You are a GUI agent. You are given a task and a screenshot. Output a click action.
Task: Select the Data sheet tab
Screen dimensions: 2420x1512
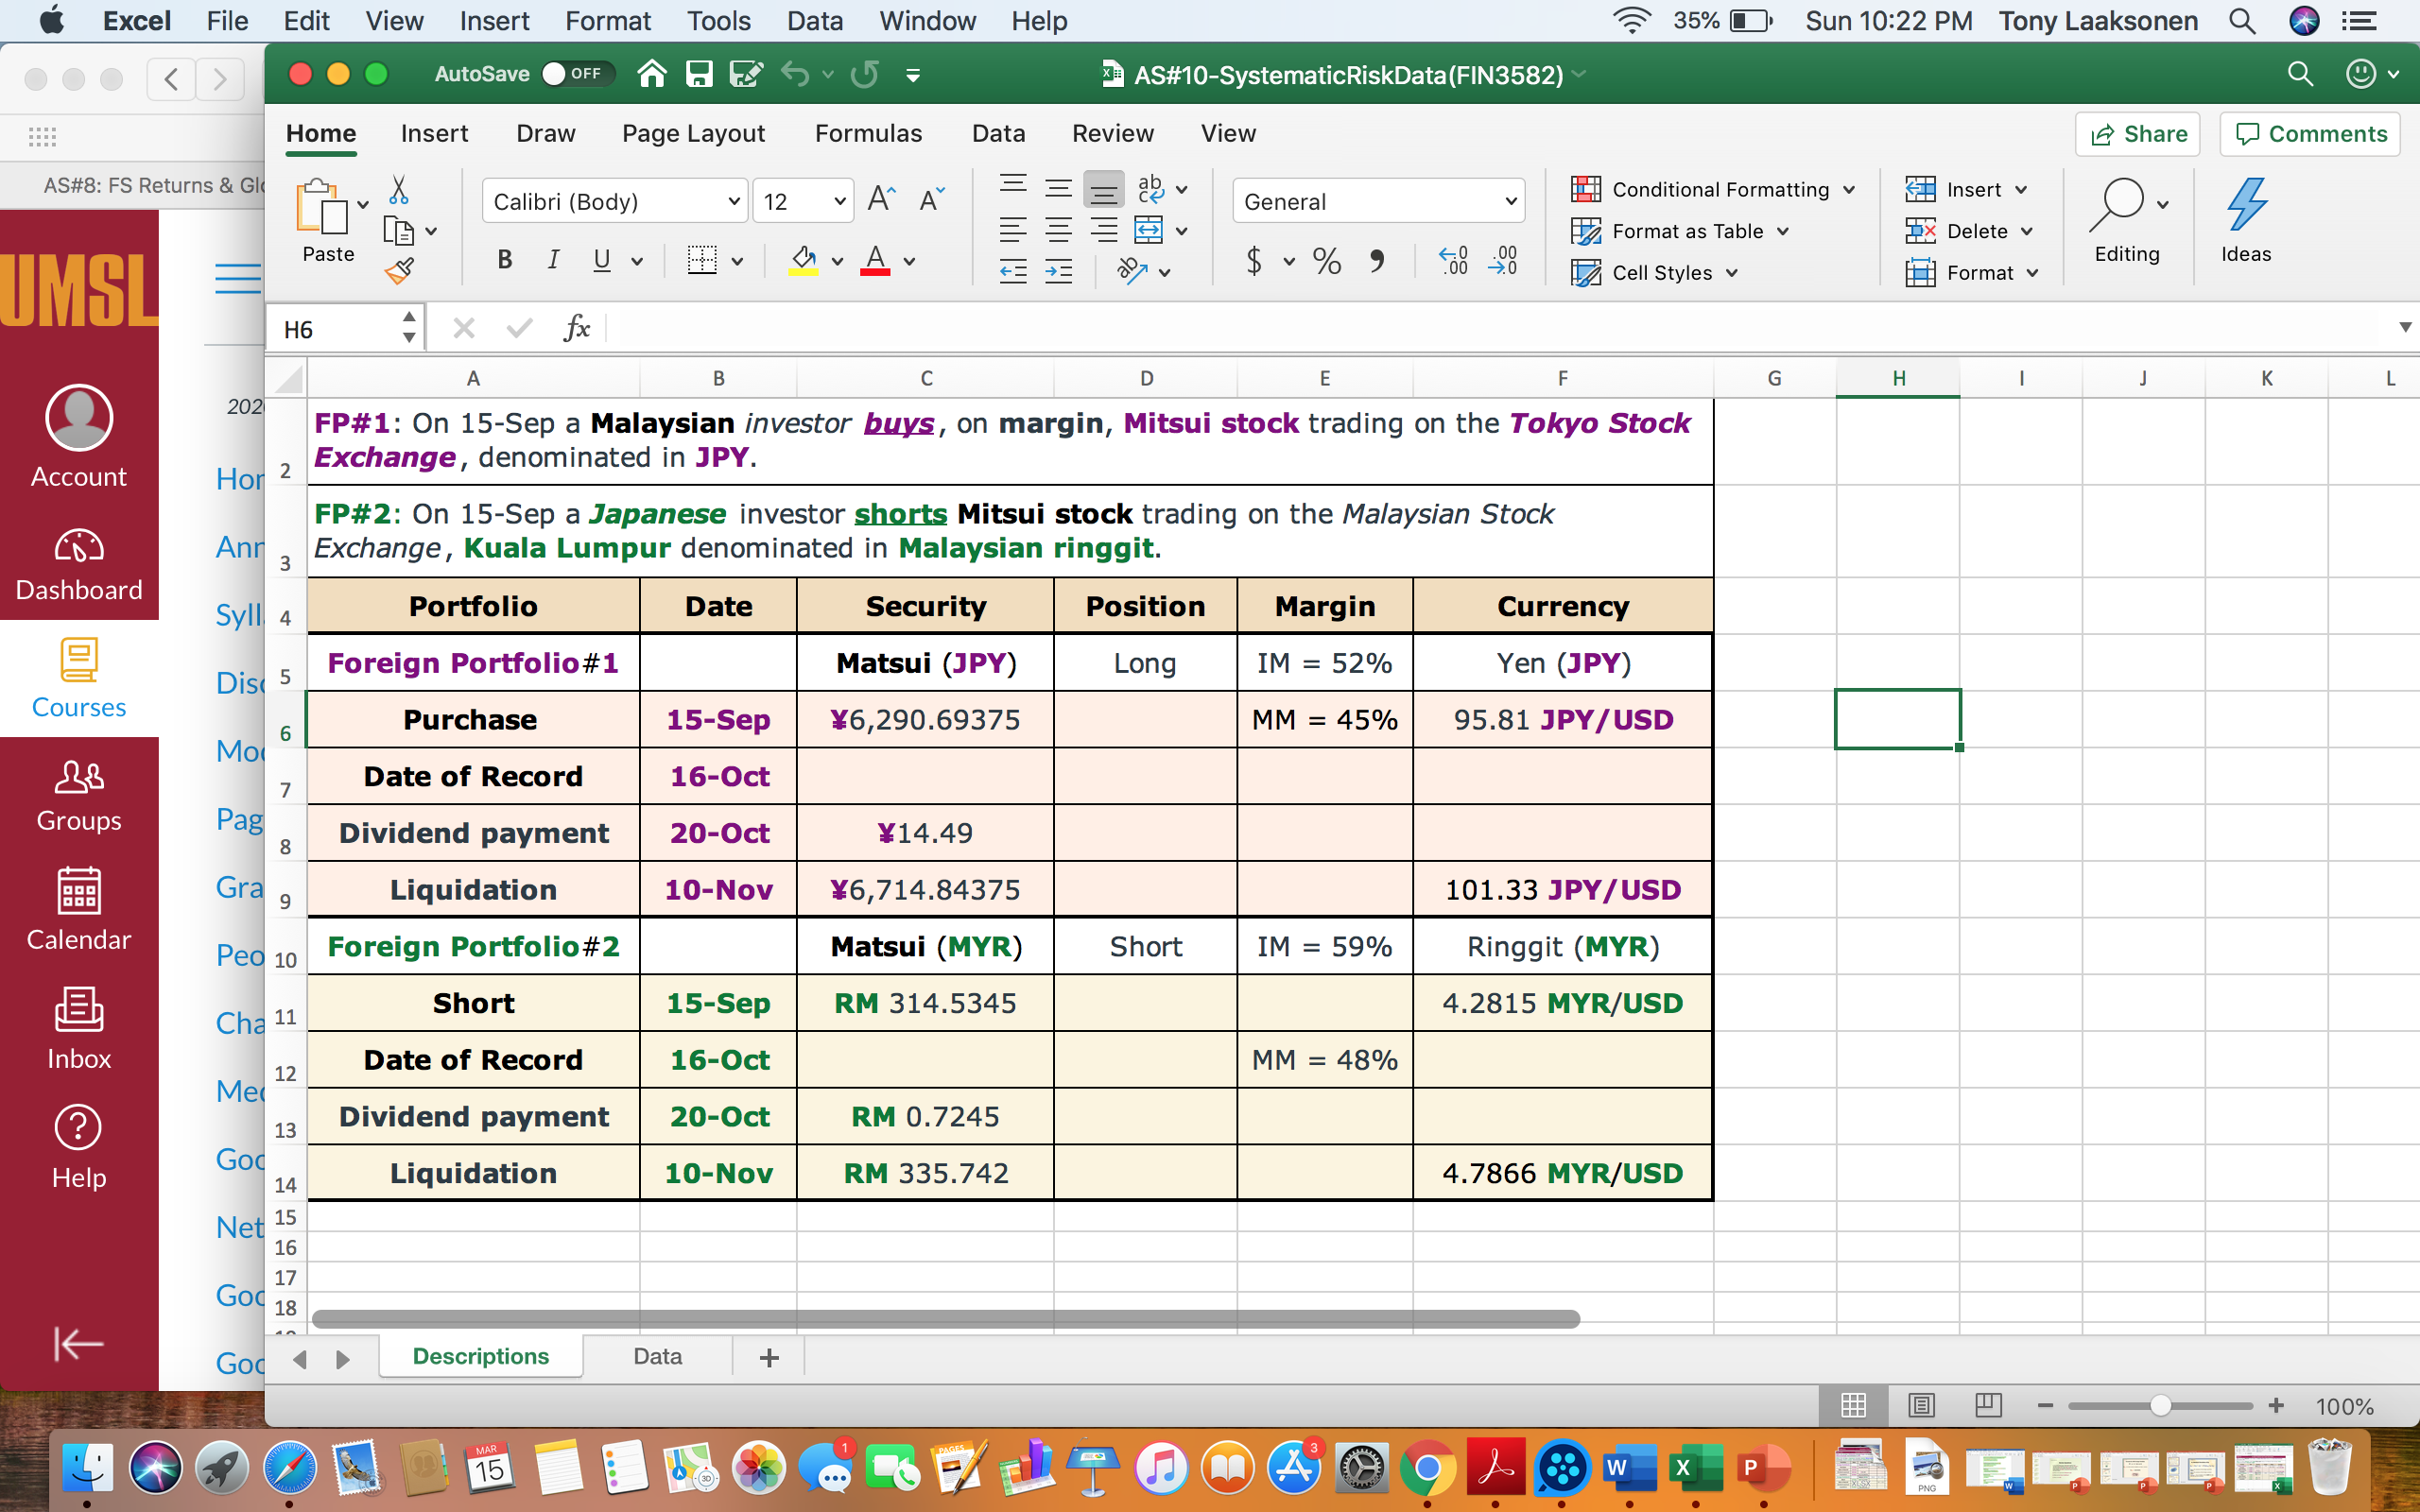pos(656,1356)
